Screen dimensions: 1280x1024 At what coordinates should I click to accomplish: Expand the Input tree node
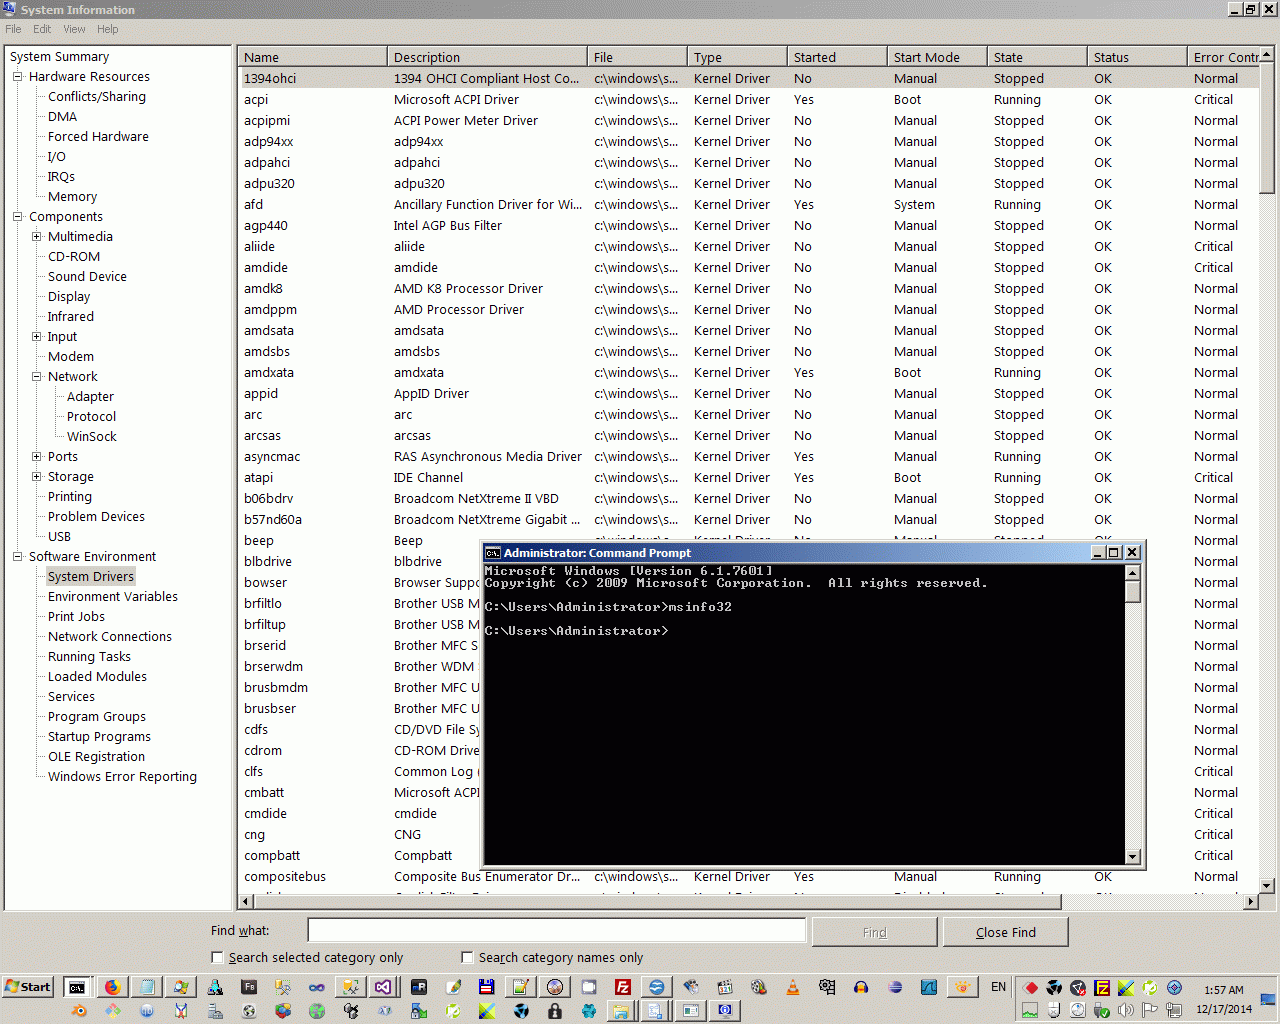tap(36, 337)
